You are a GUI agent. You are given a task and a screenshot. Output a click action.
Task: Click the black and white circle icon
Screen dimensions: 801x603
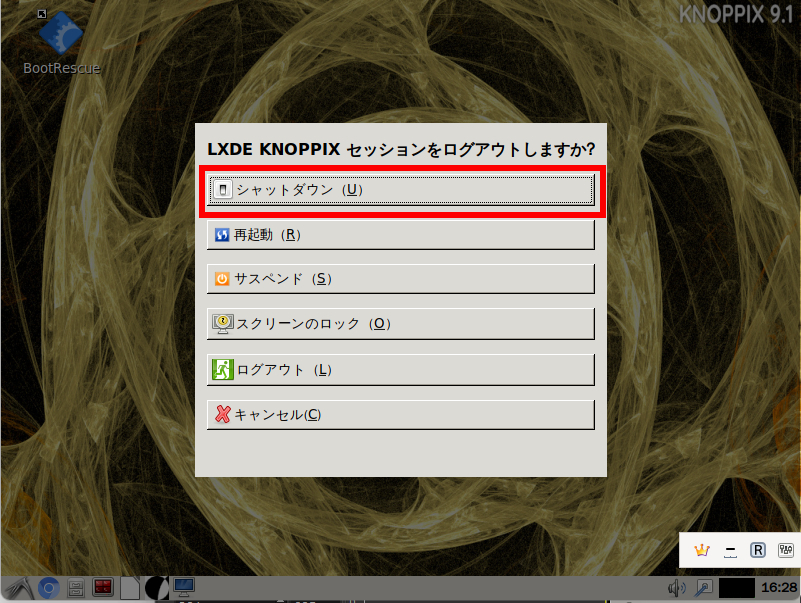(157, 588)
